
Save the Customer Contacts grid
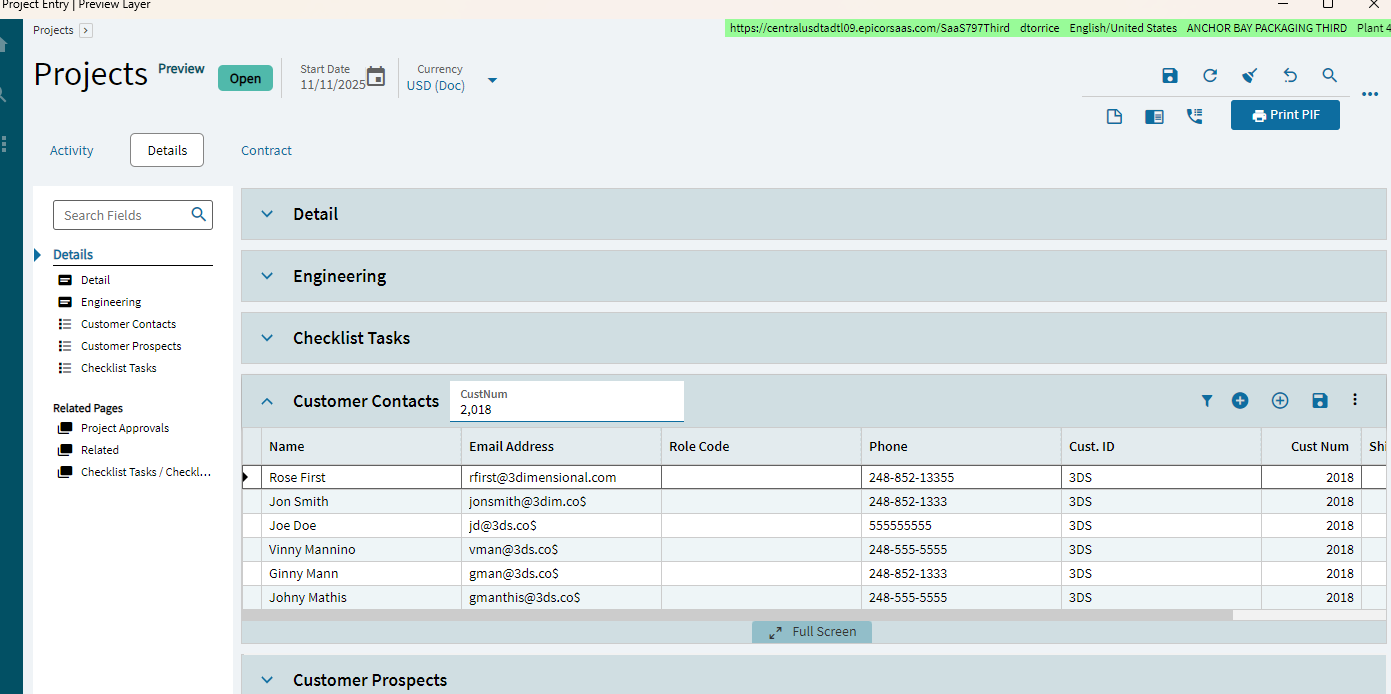1320,401
